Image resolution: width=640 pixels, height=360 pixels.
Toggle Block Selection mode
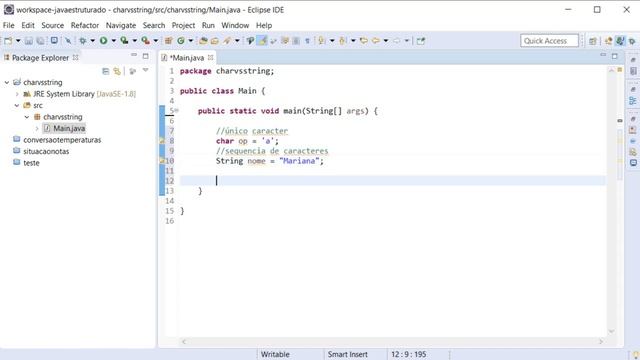pyautogui.click(x=296, y=41)
